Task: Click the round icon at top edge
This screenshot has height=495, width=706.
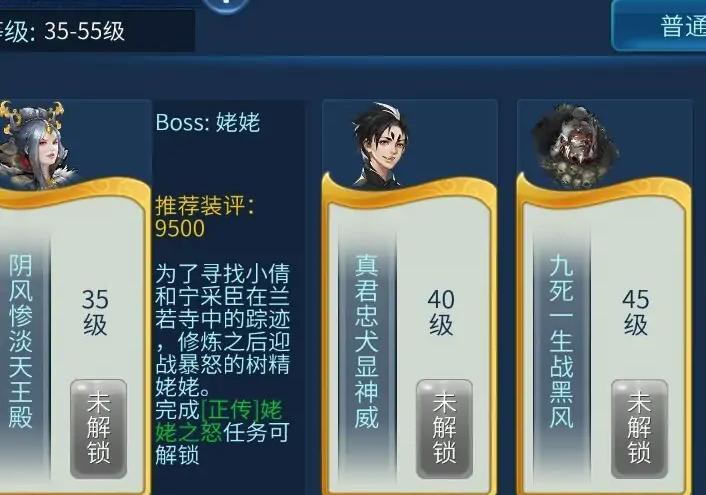Action: pos(226,5)
